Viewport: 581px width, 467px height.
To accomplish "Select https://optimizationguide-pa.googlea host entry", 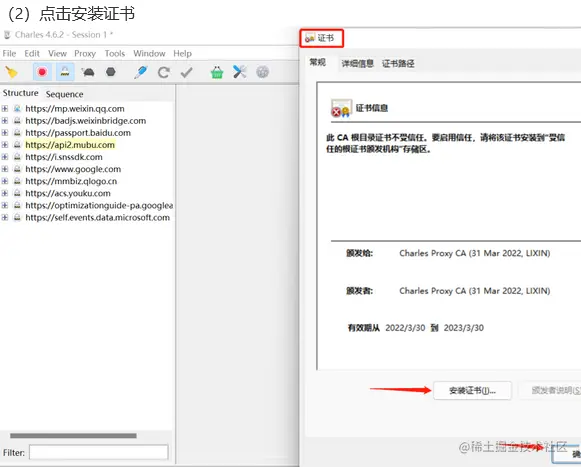I will (x=99, y=205).
